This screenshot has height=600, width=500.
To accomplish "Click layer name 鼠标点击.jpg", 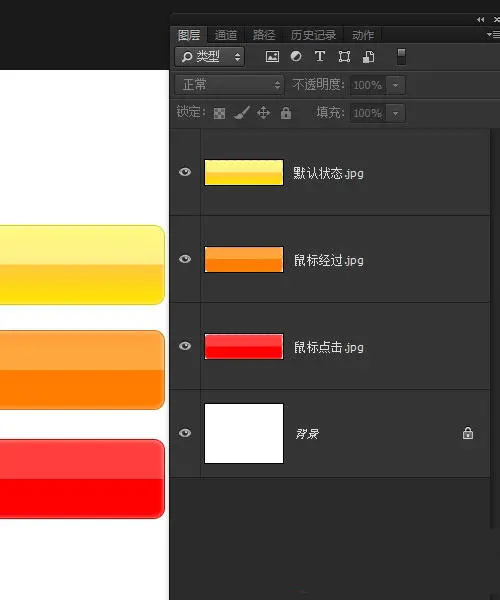I will [x=328, y=347].
